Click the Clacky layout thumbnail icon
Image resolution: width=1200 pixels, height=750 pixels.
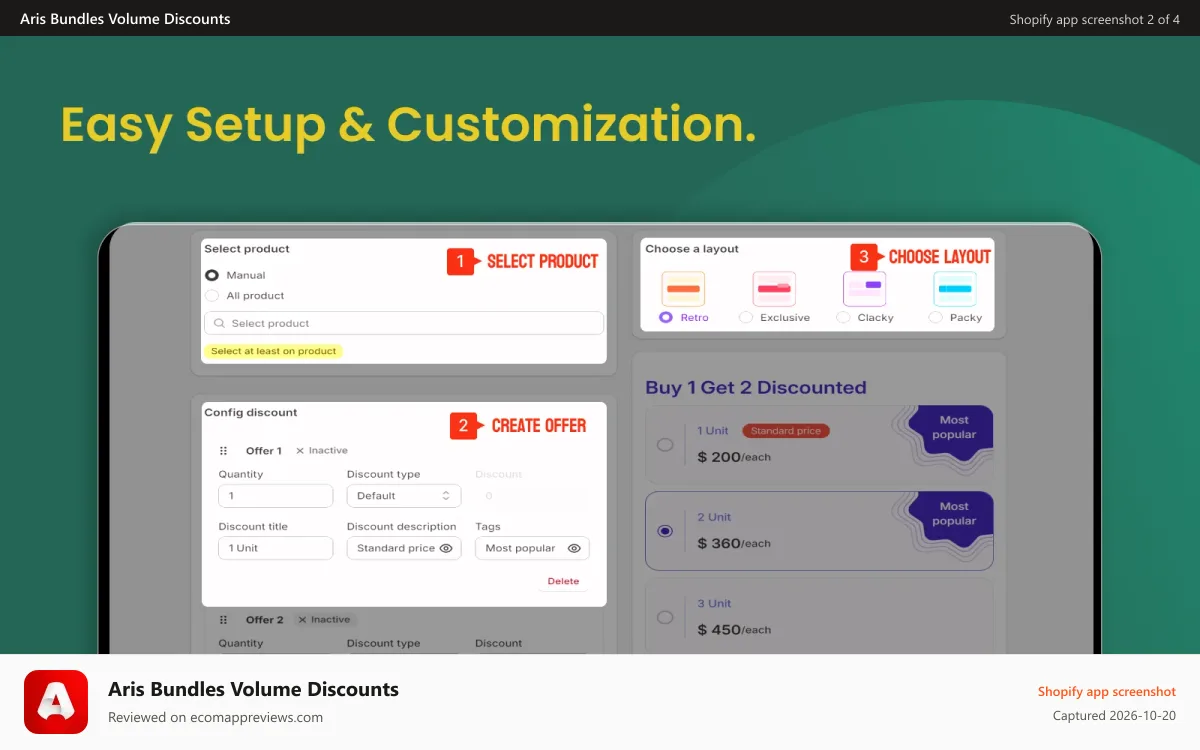865,289
